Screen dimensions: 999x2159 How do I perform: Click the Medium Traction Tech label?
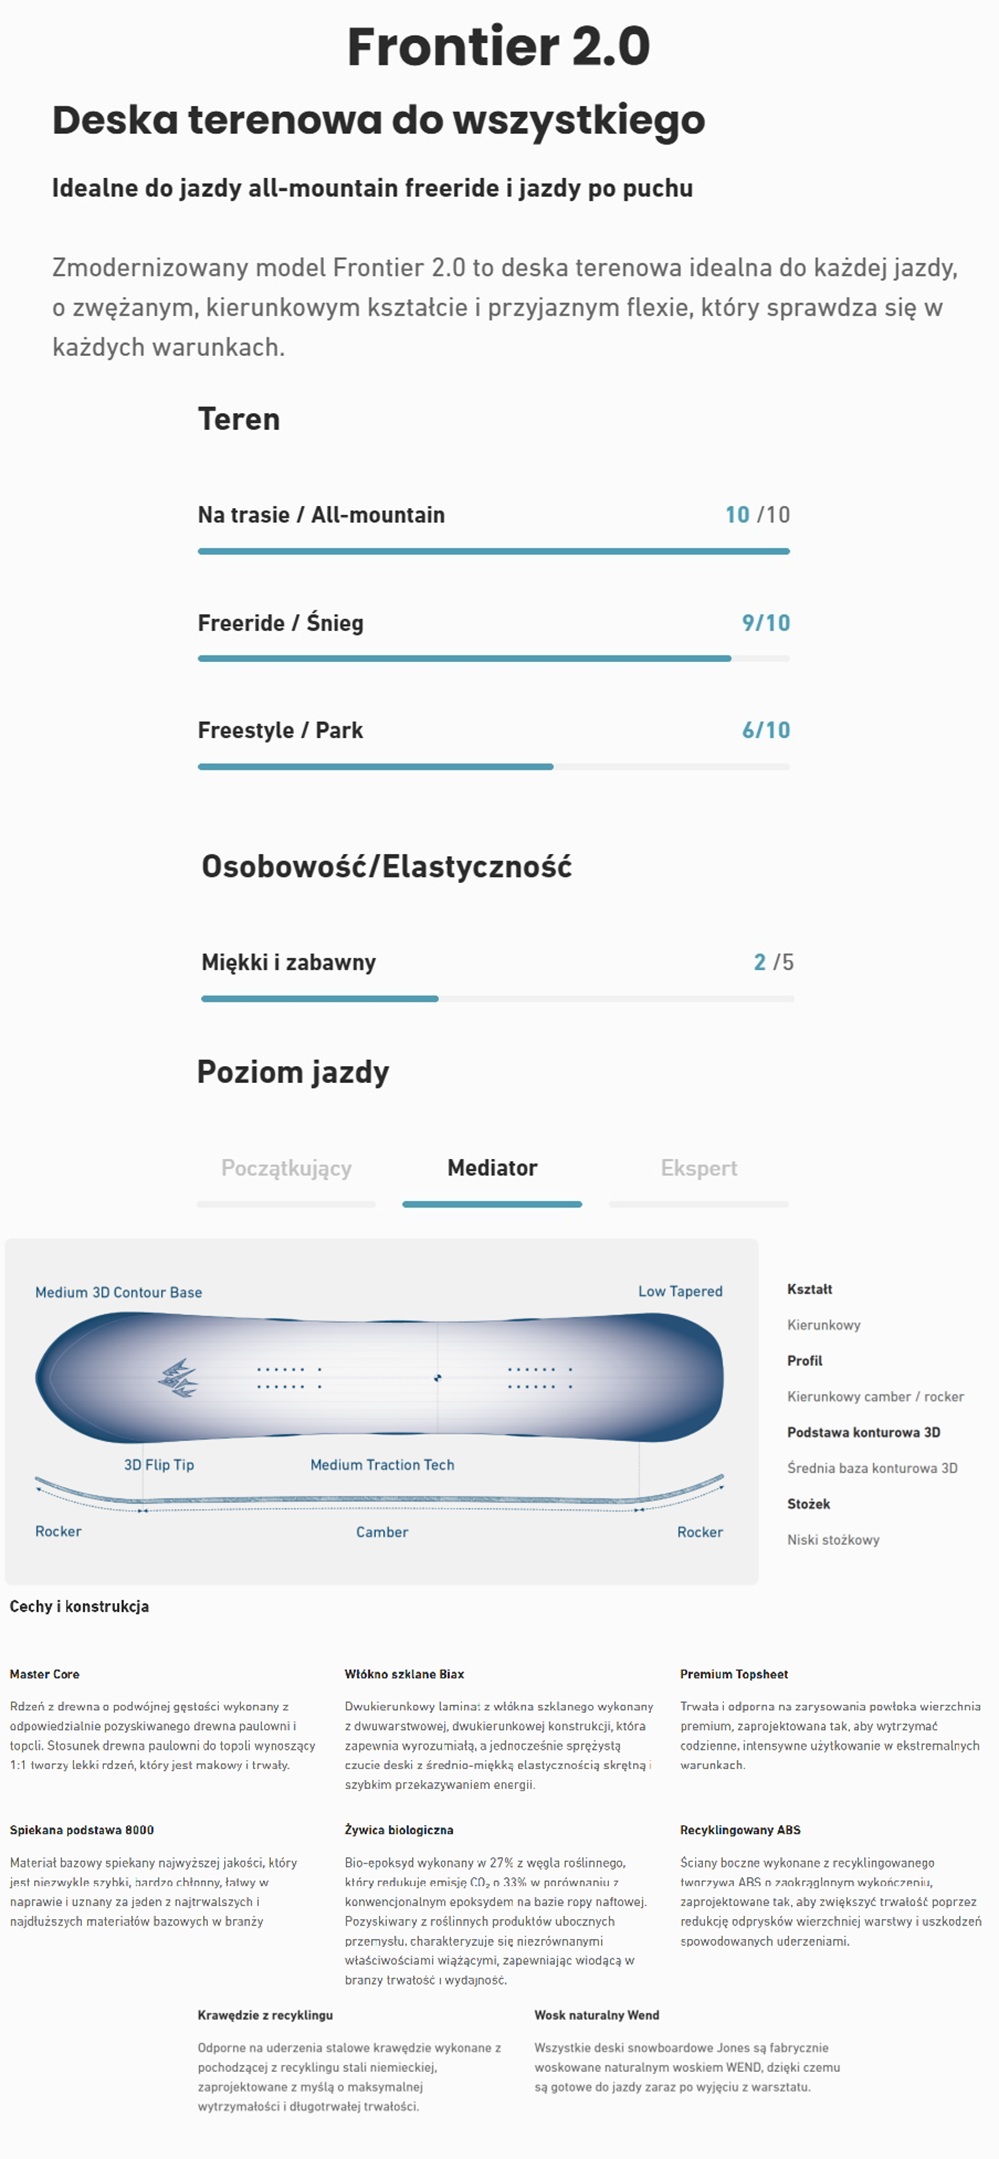tap(383, 1464)
